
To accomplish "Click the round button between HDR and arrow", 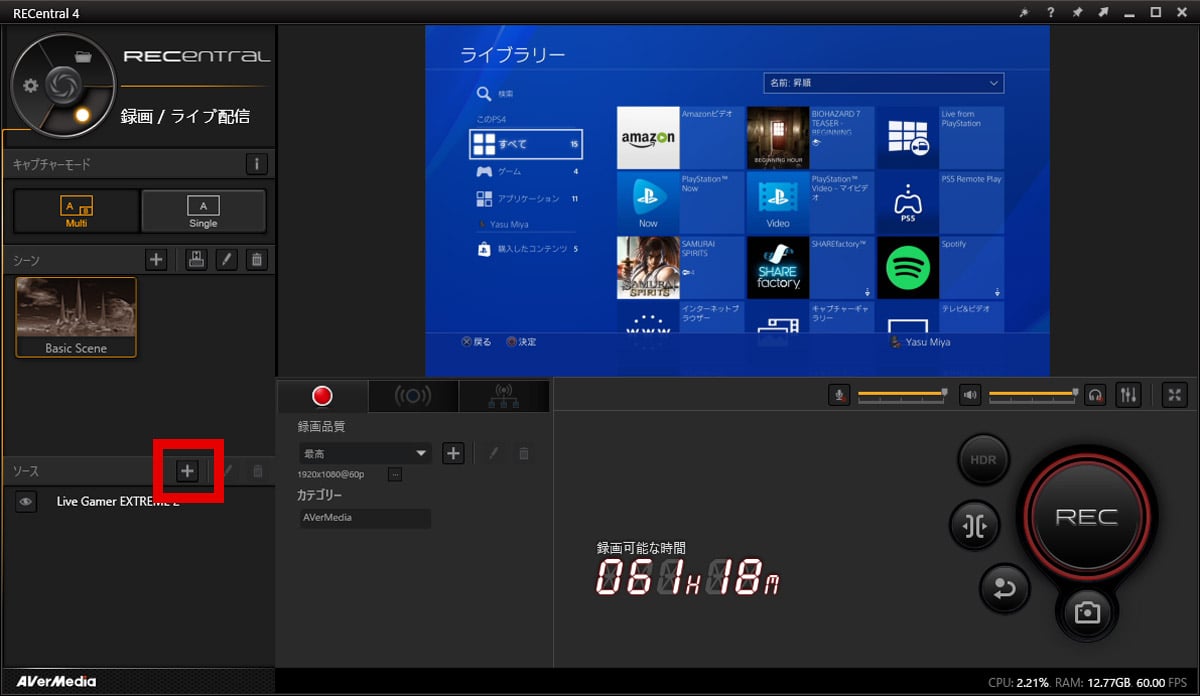I will click(x=973, y=527).
